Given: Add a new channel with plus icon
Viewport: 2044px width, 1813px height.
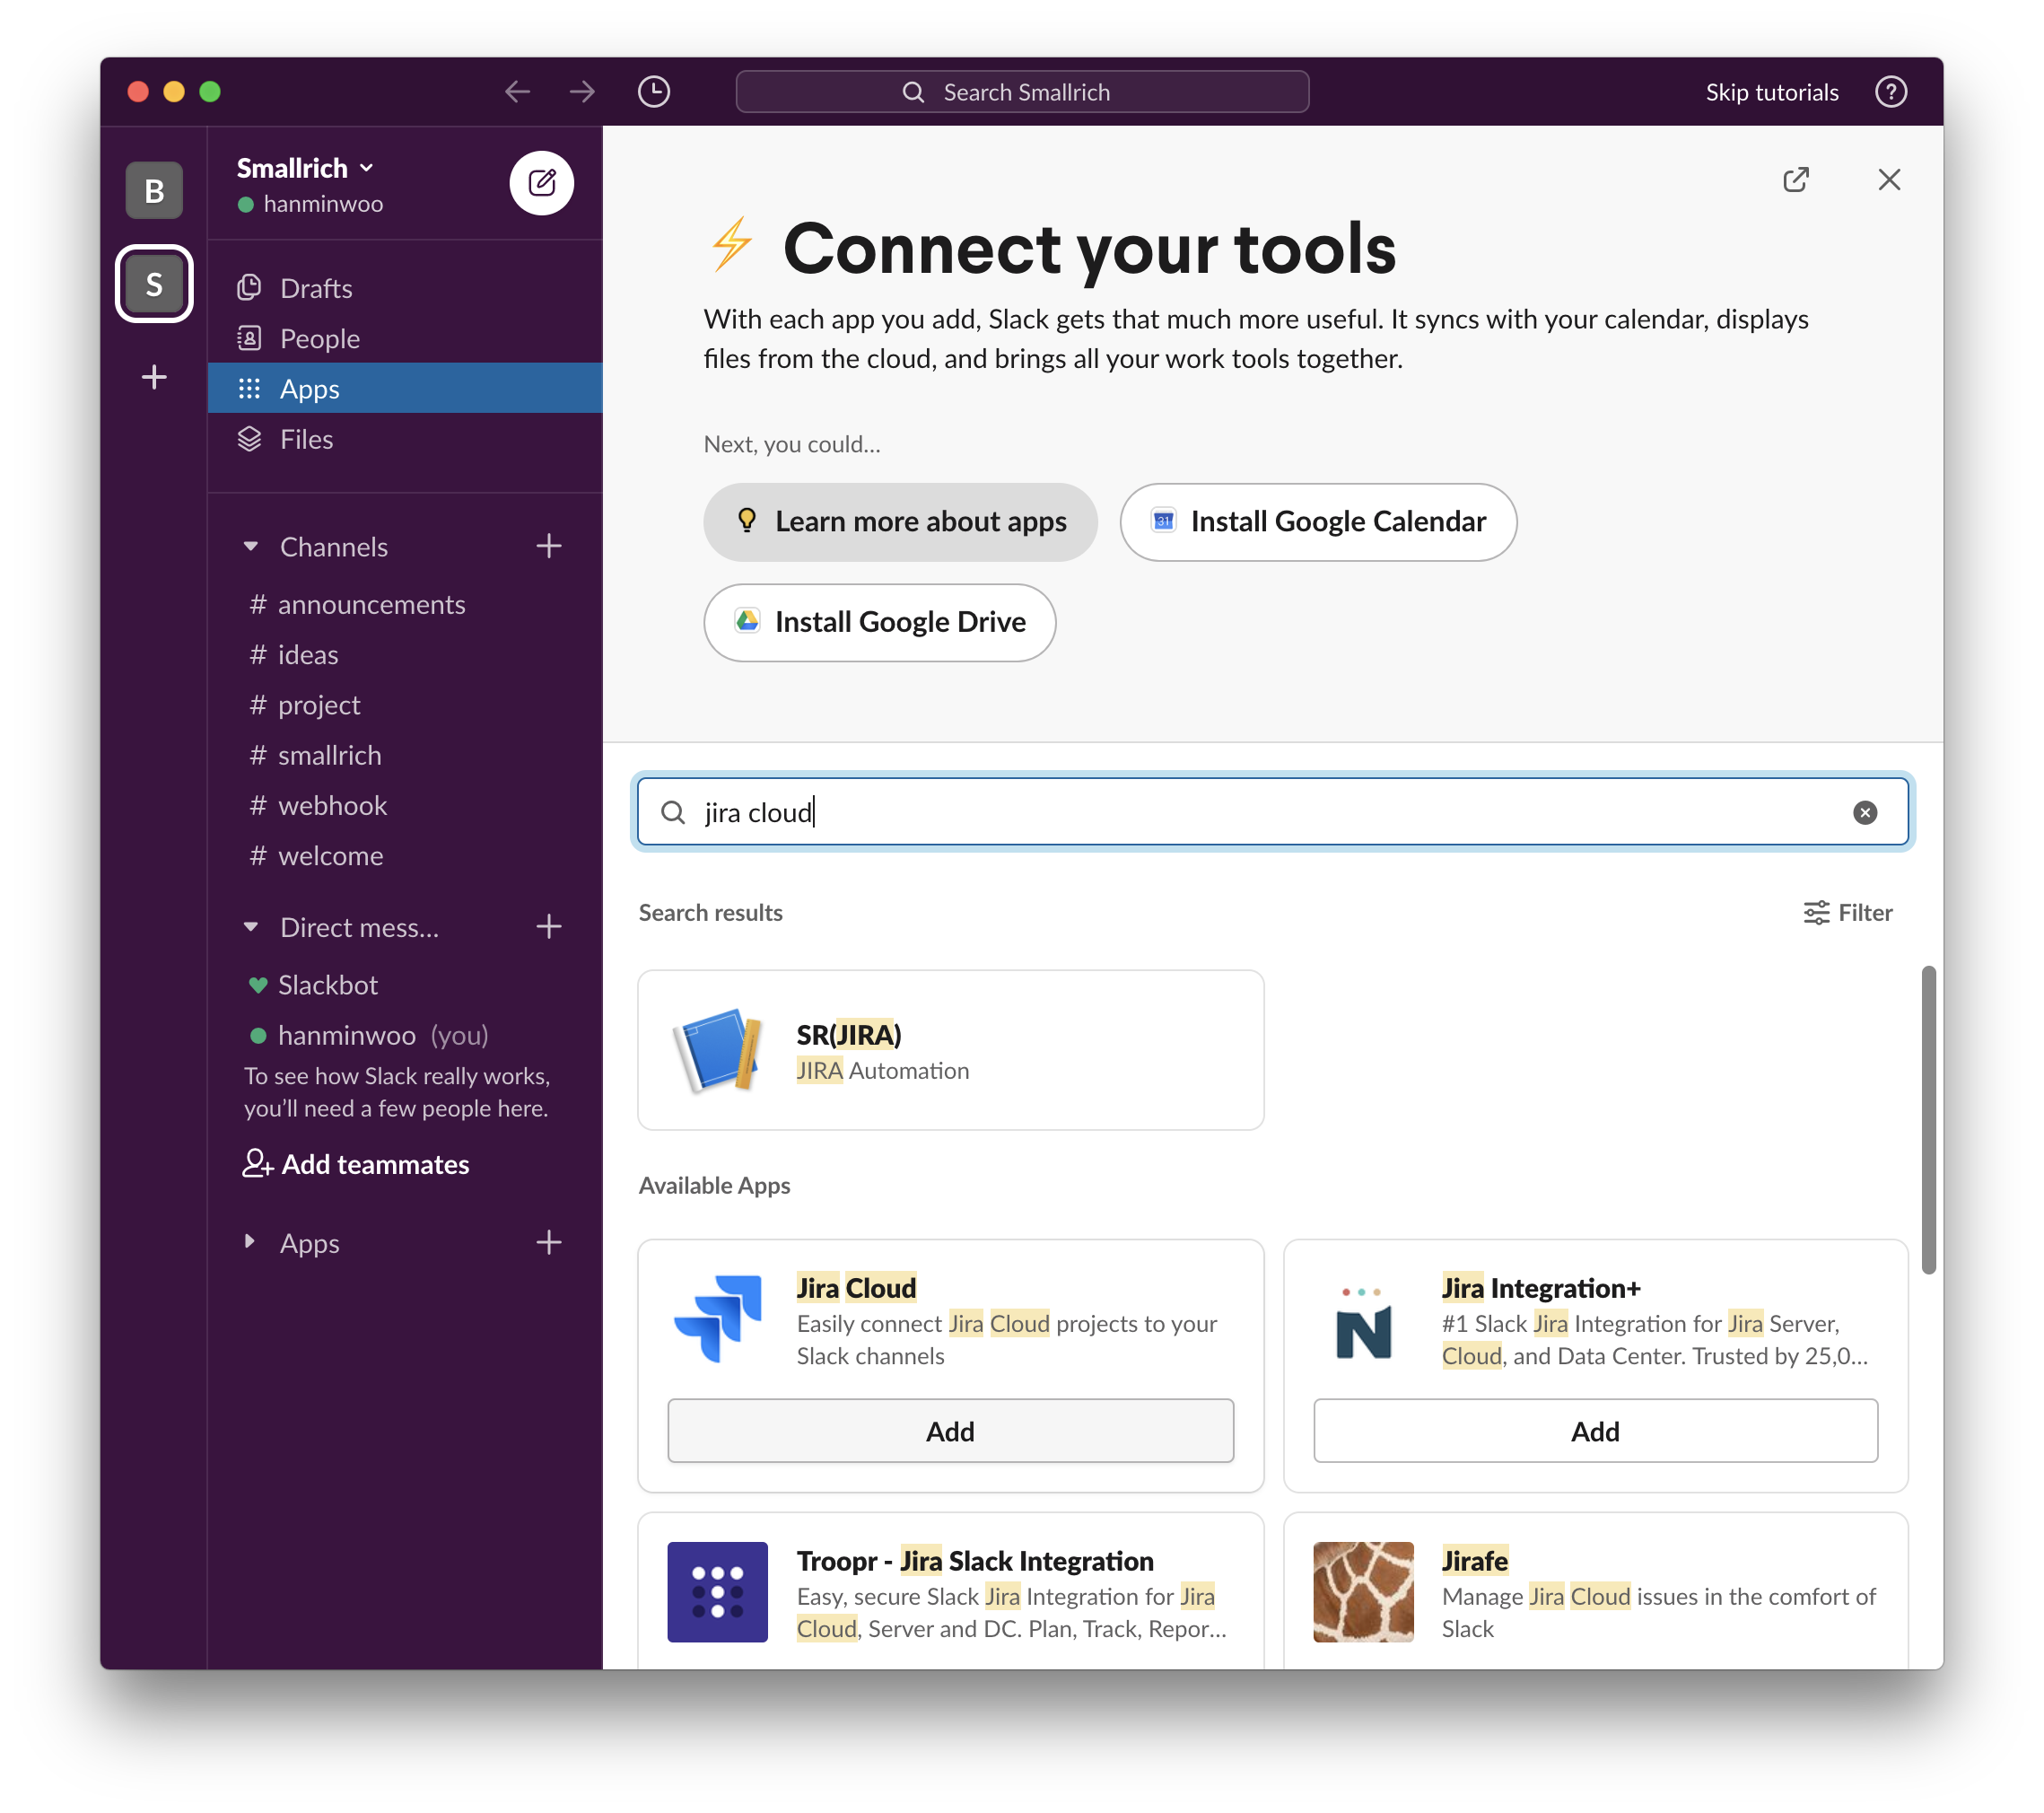Looking at the screenshot, I should 548,546.
